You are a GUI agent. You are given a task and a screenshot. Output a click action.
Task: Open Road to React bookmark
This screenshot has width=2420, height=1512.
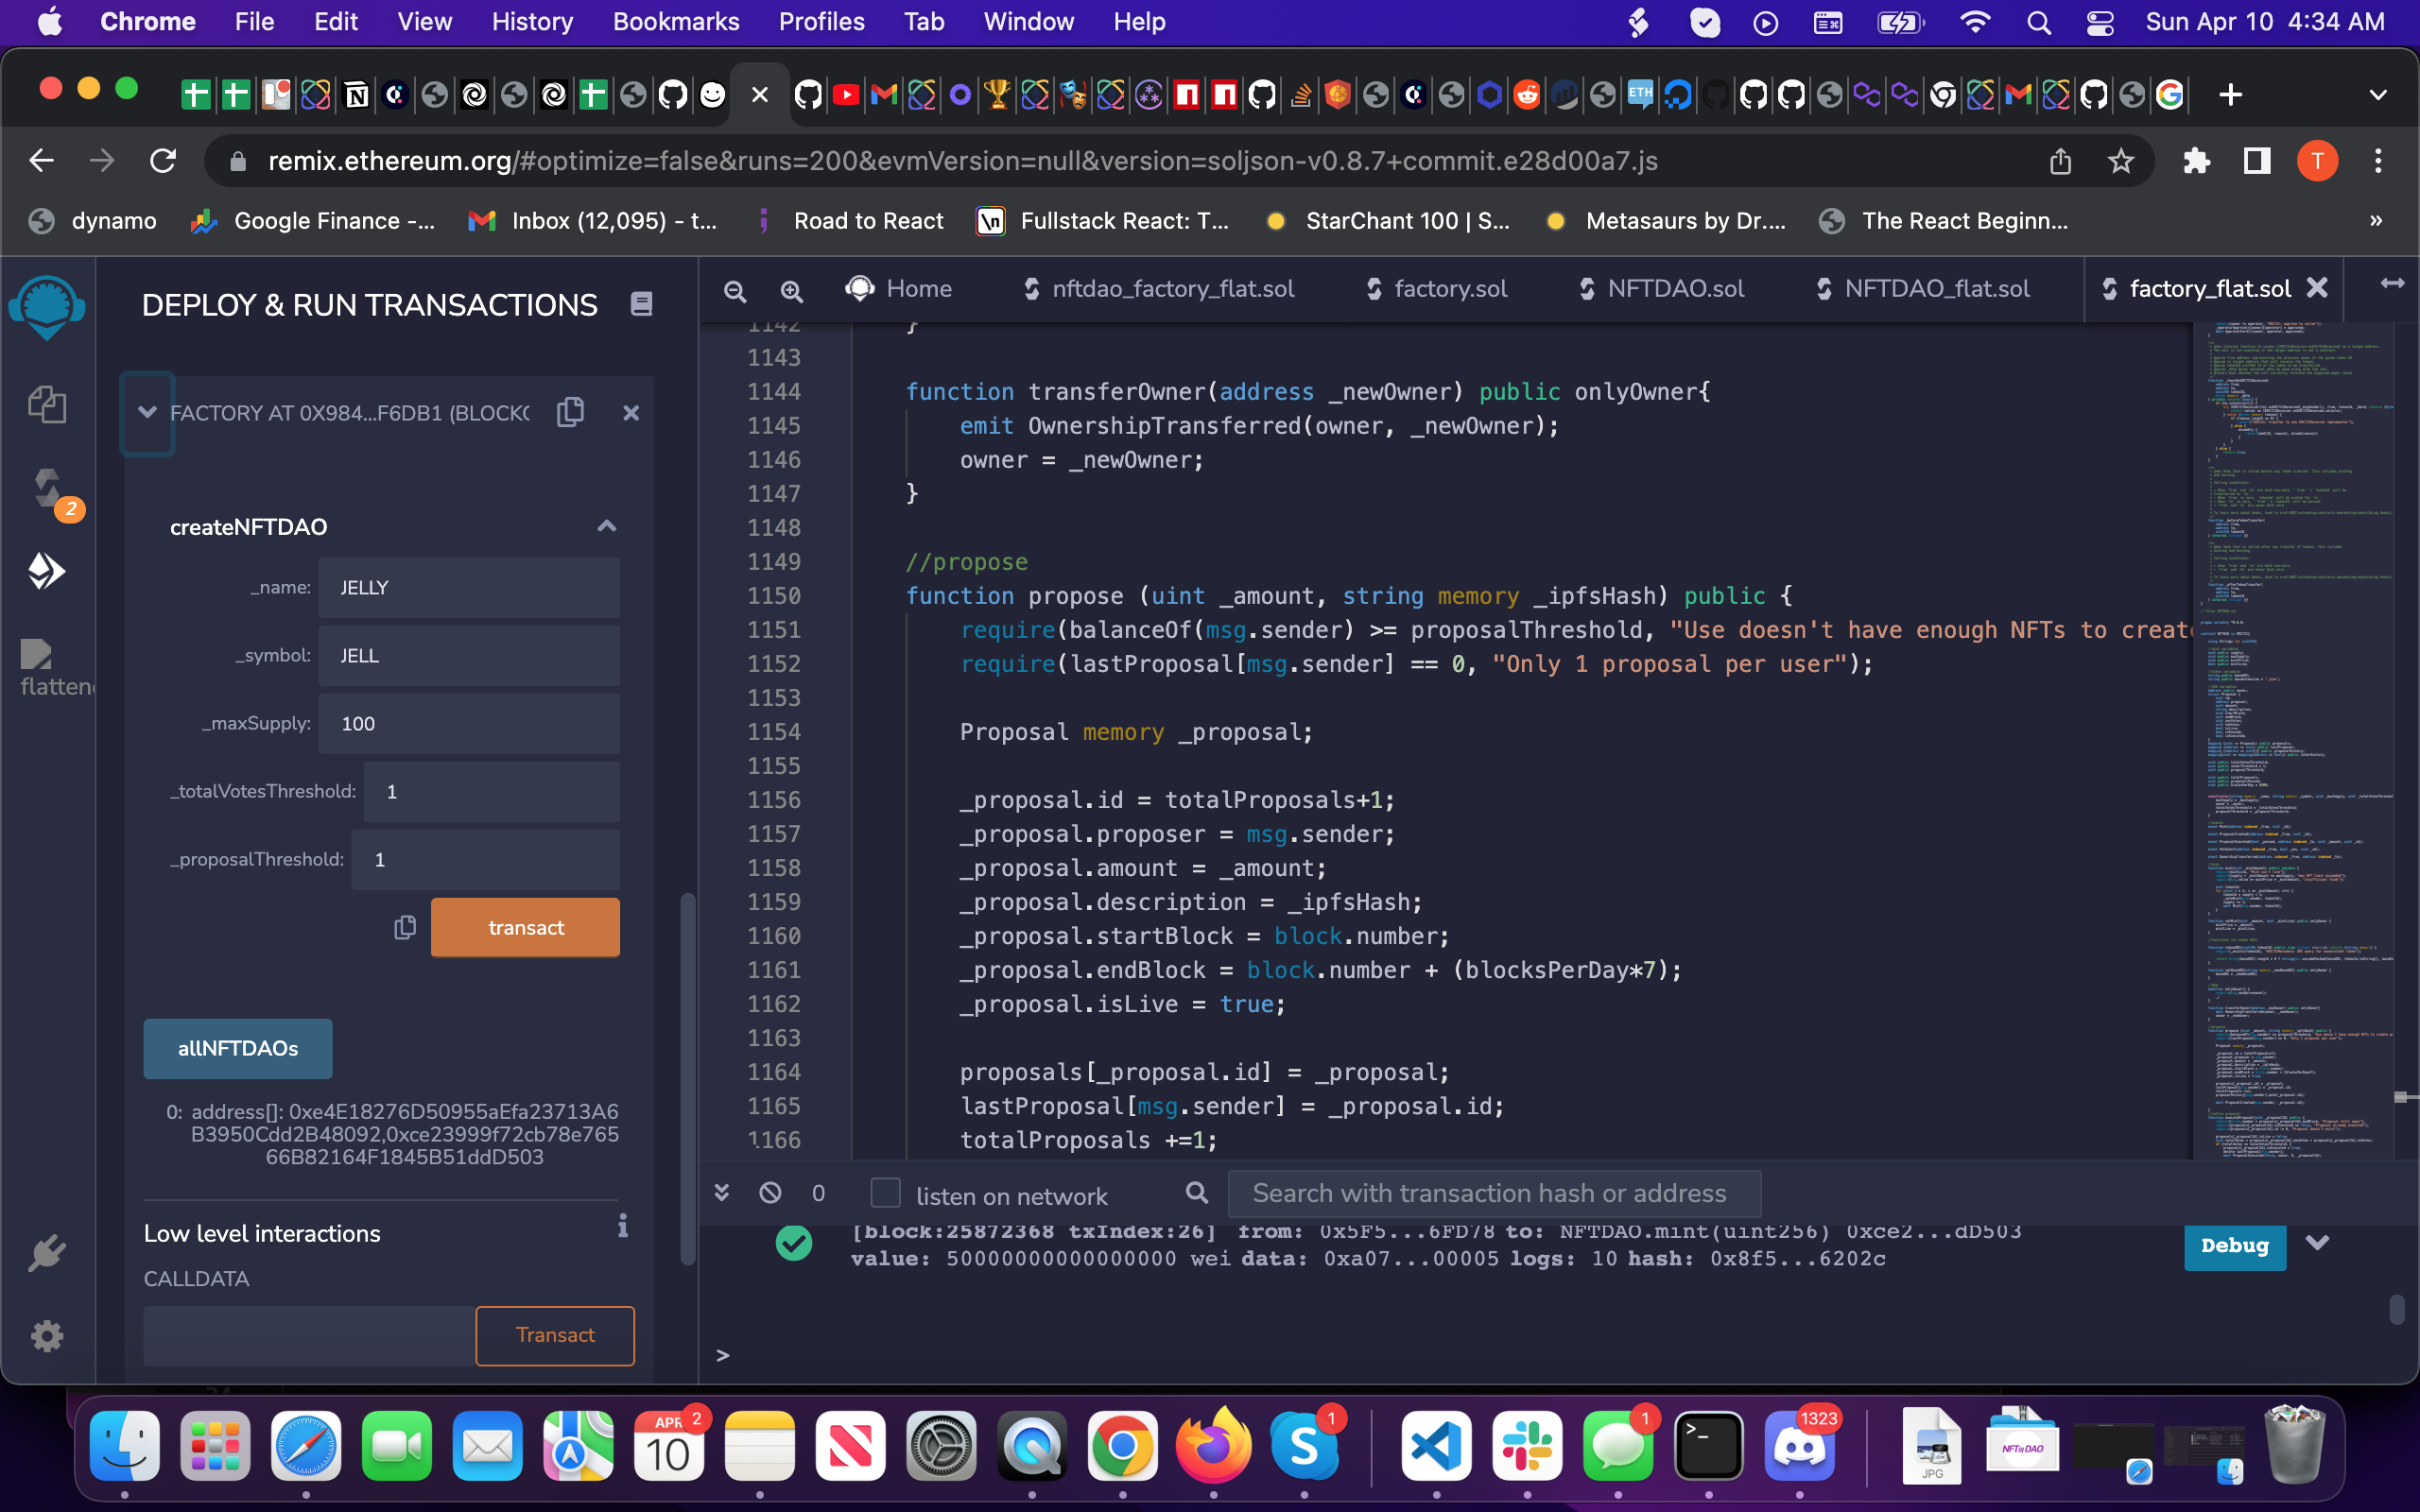[848, 220]
